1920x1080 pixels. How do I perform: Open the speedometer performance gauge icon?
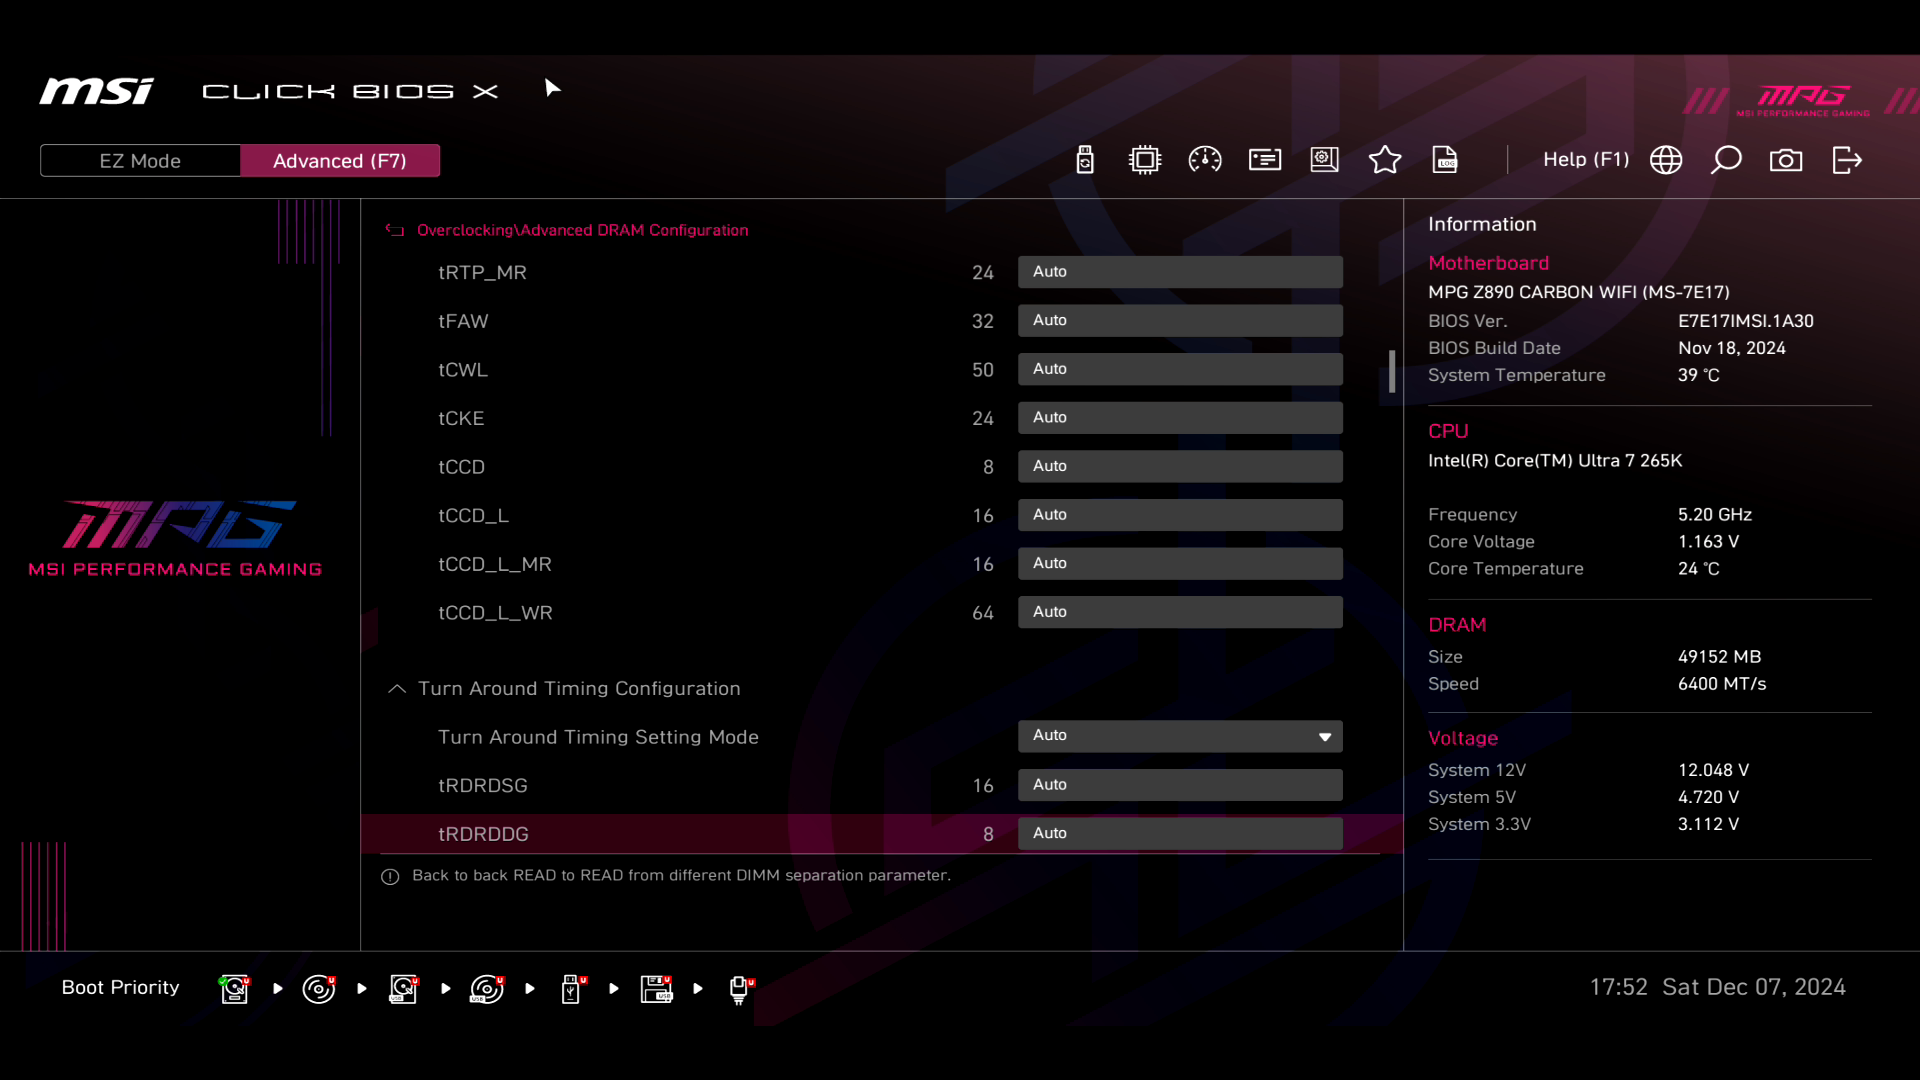pos(1205,160)
